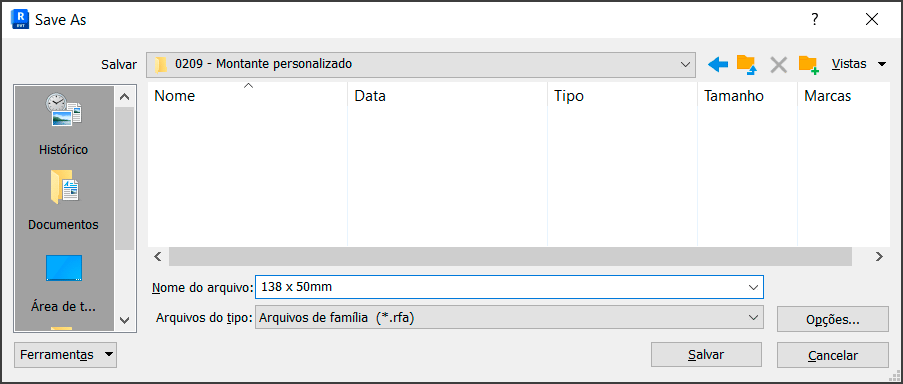Open the Vistas views dropdown

(x=859, y=64)
